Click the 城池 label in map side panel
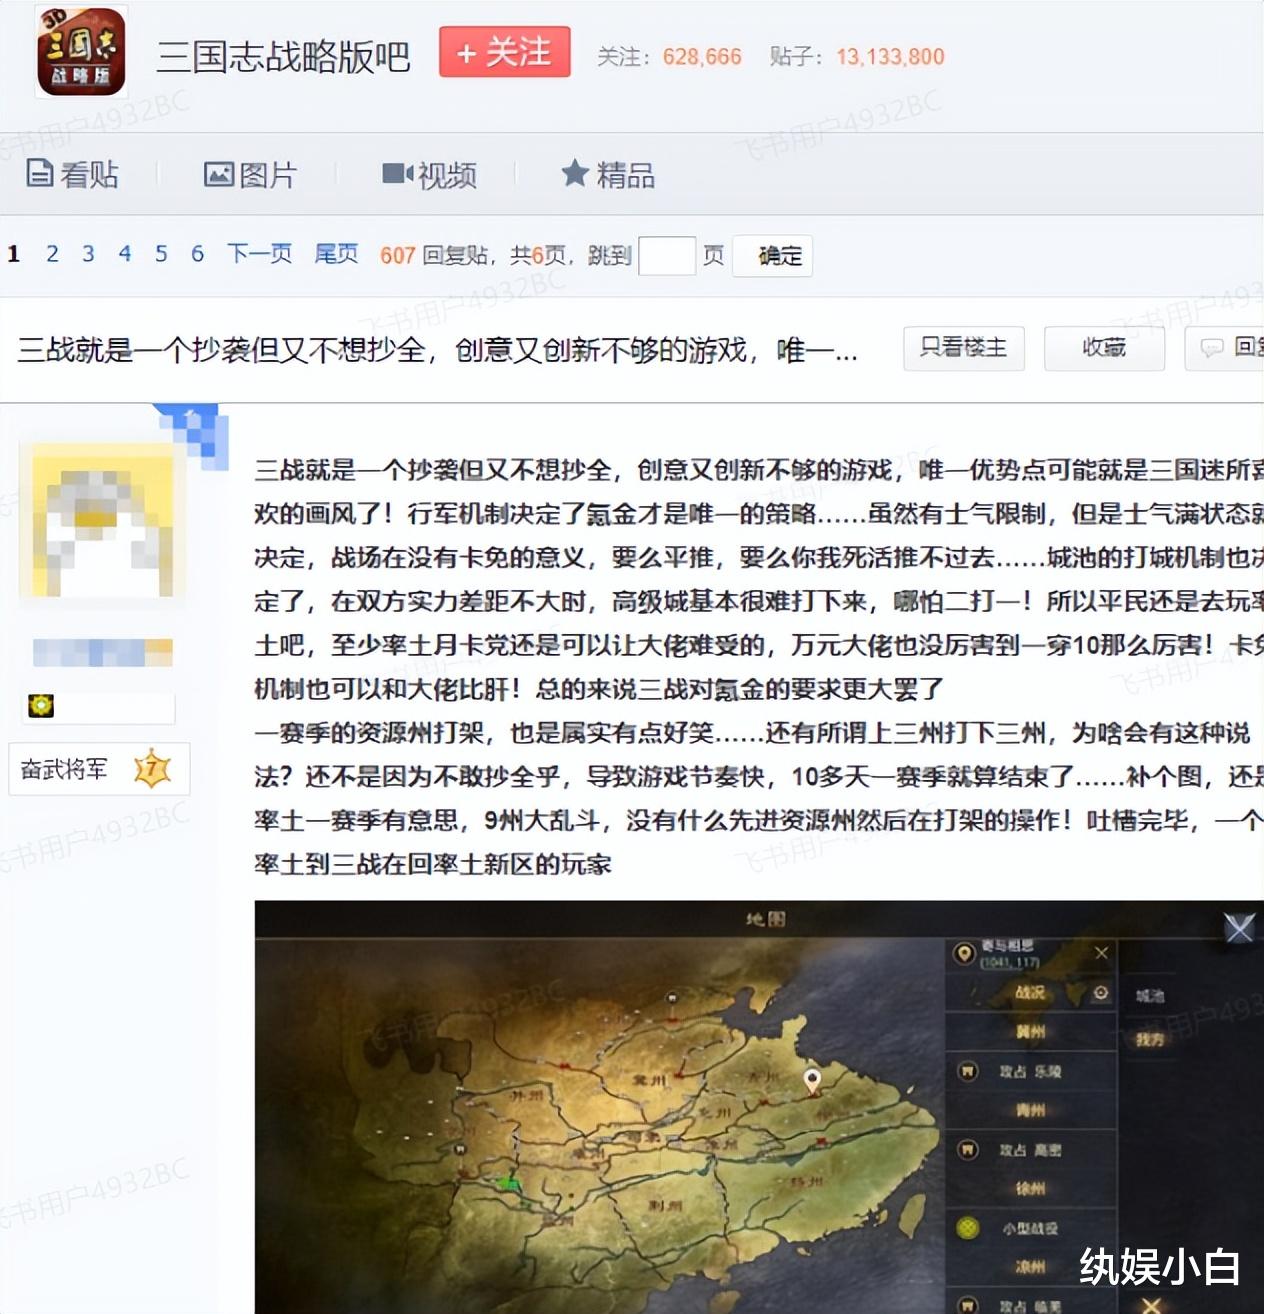The height and width of the screenshot is (1314, 1264). 1150,996
